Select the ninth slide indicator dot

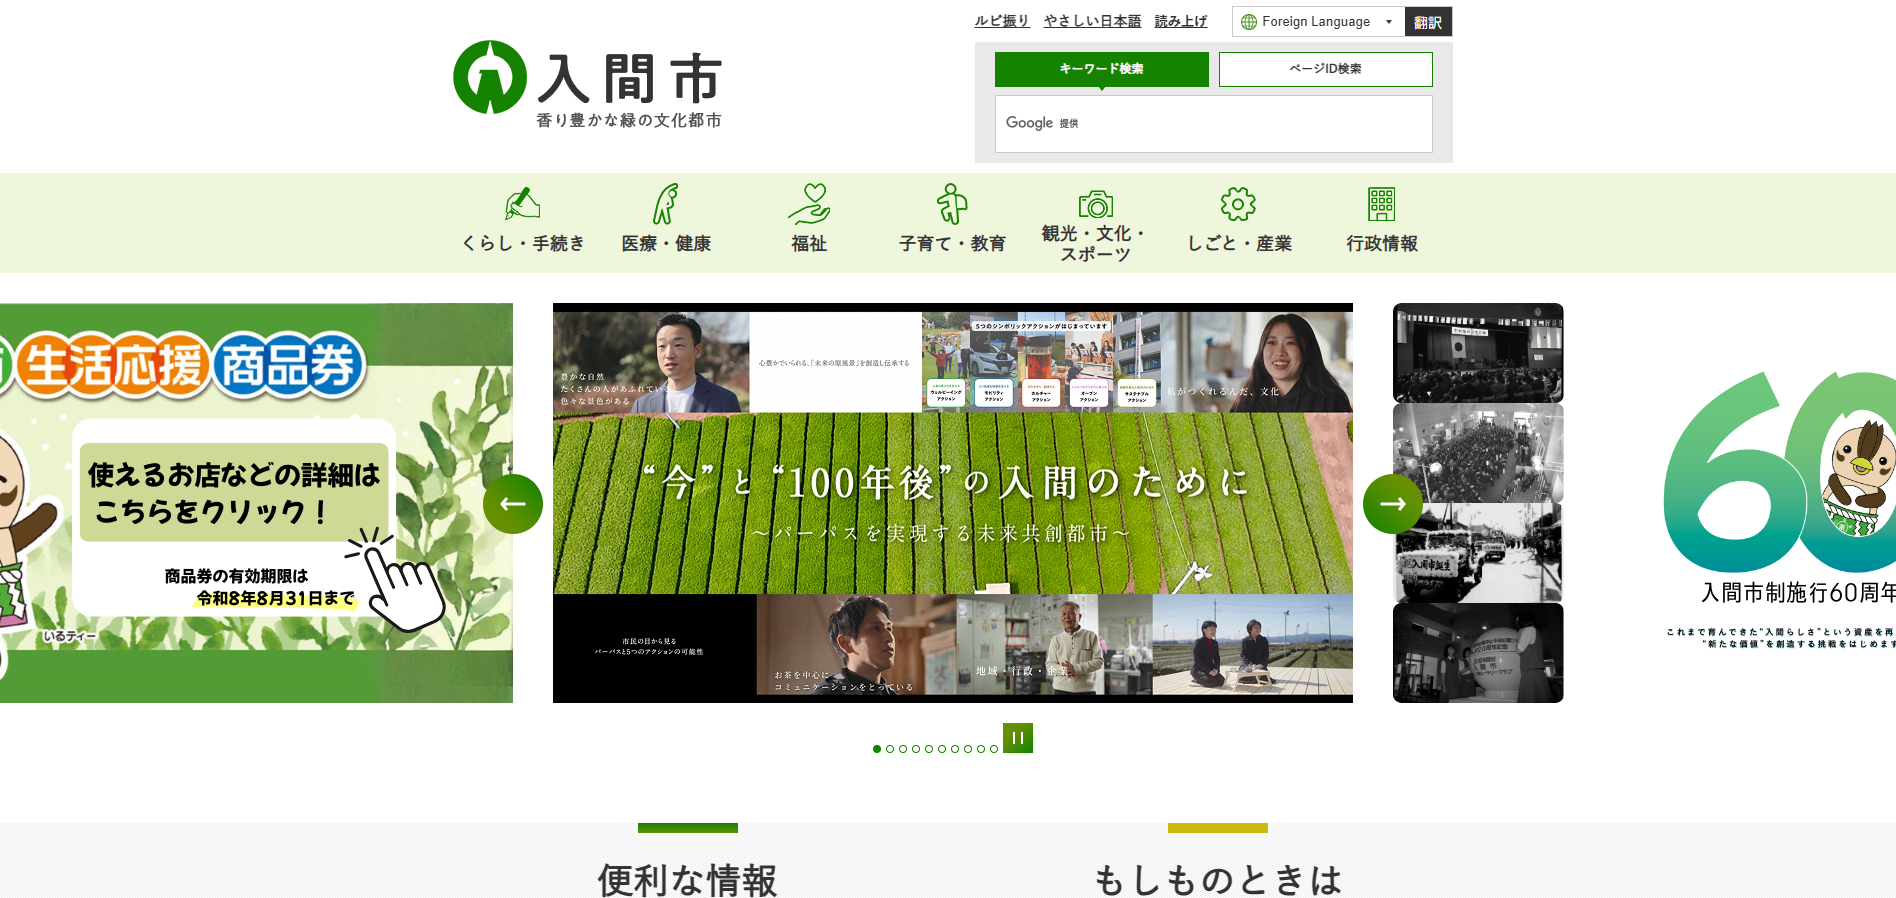click(x=981, y=749)
